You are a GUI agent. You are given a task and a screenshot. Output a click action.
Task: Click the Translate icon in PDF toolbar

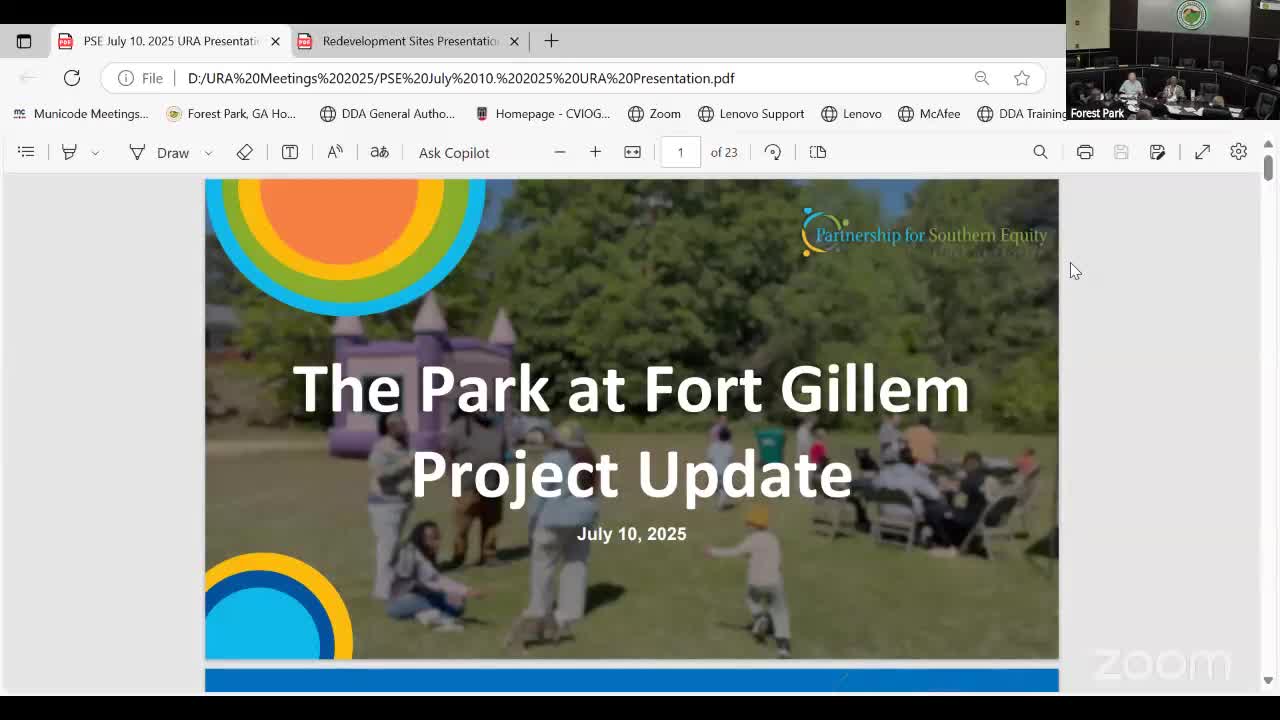click(x=379, y=152)
